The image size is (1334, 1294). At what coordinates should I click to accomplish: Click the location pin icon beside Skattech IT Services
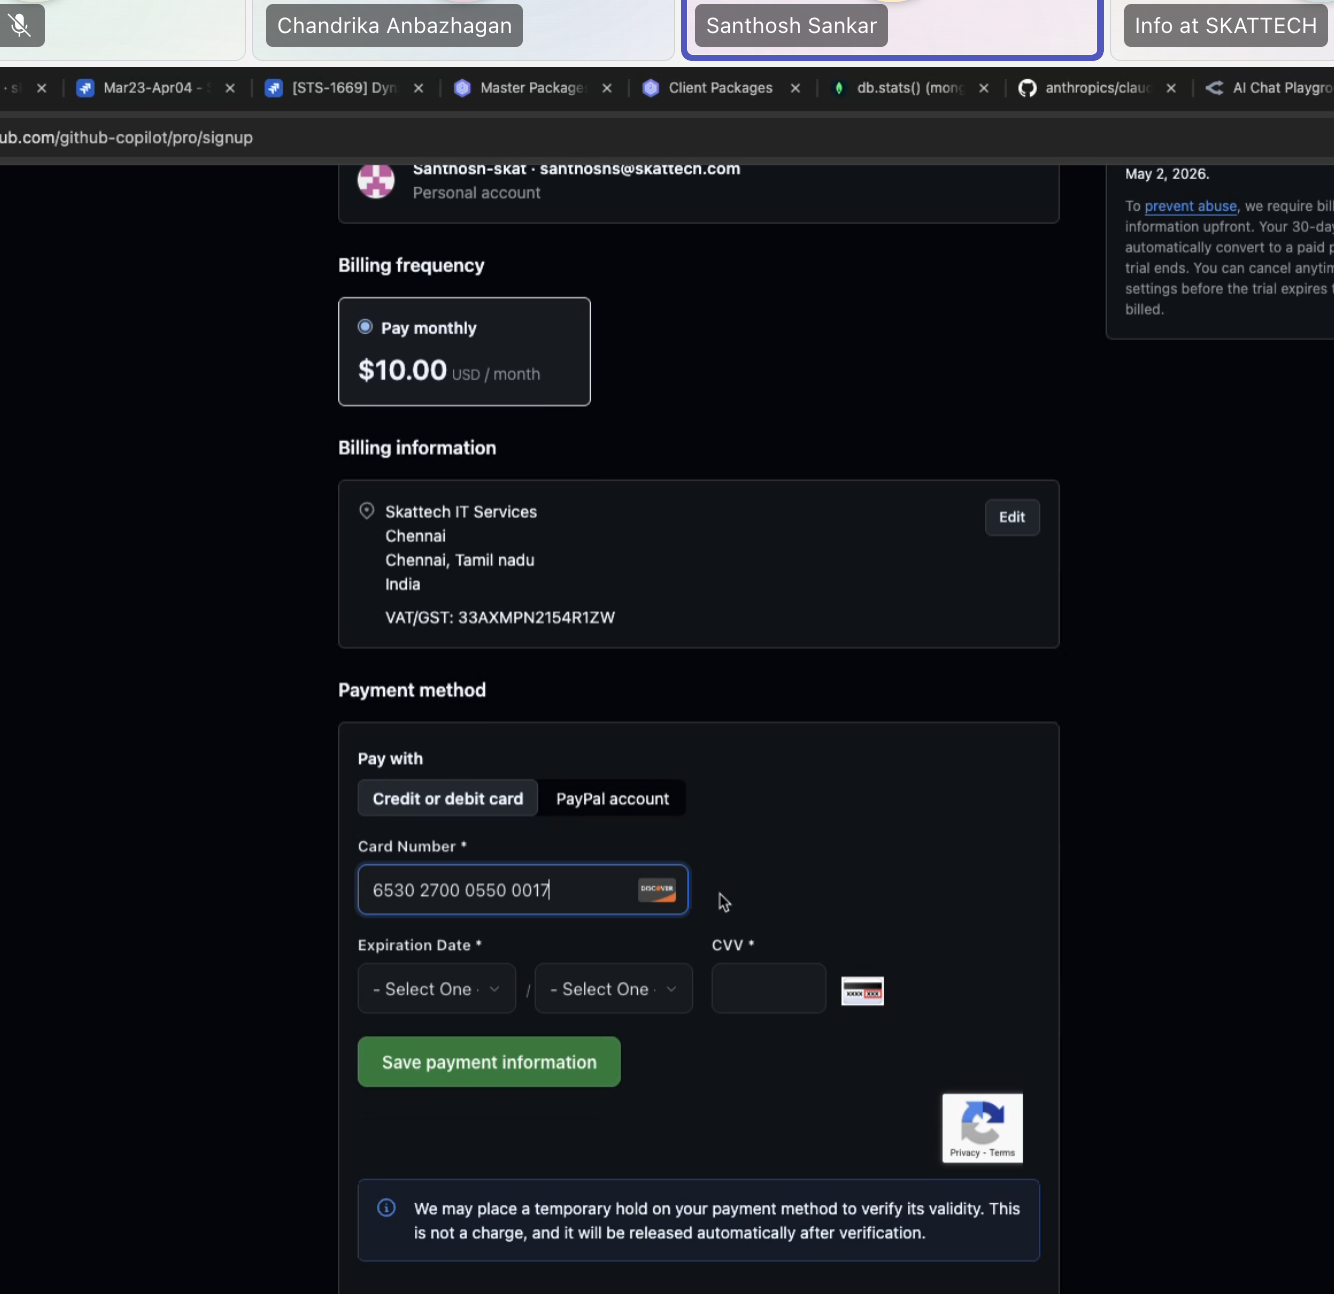click(367, 511)
